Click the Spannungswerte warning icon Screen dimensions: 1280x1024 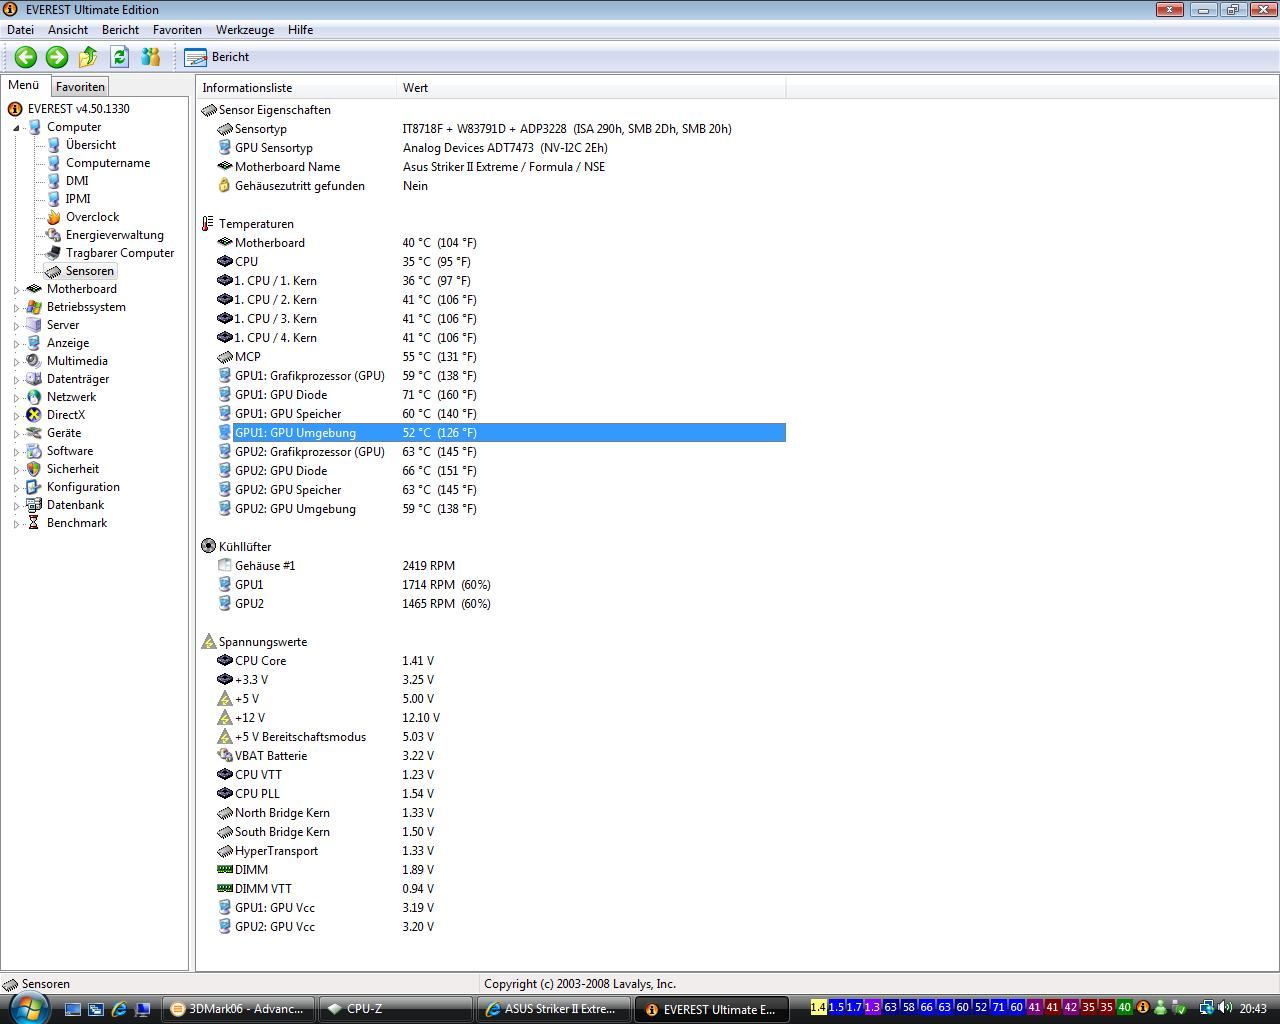tap(208, 642)
